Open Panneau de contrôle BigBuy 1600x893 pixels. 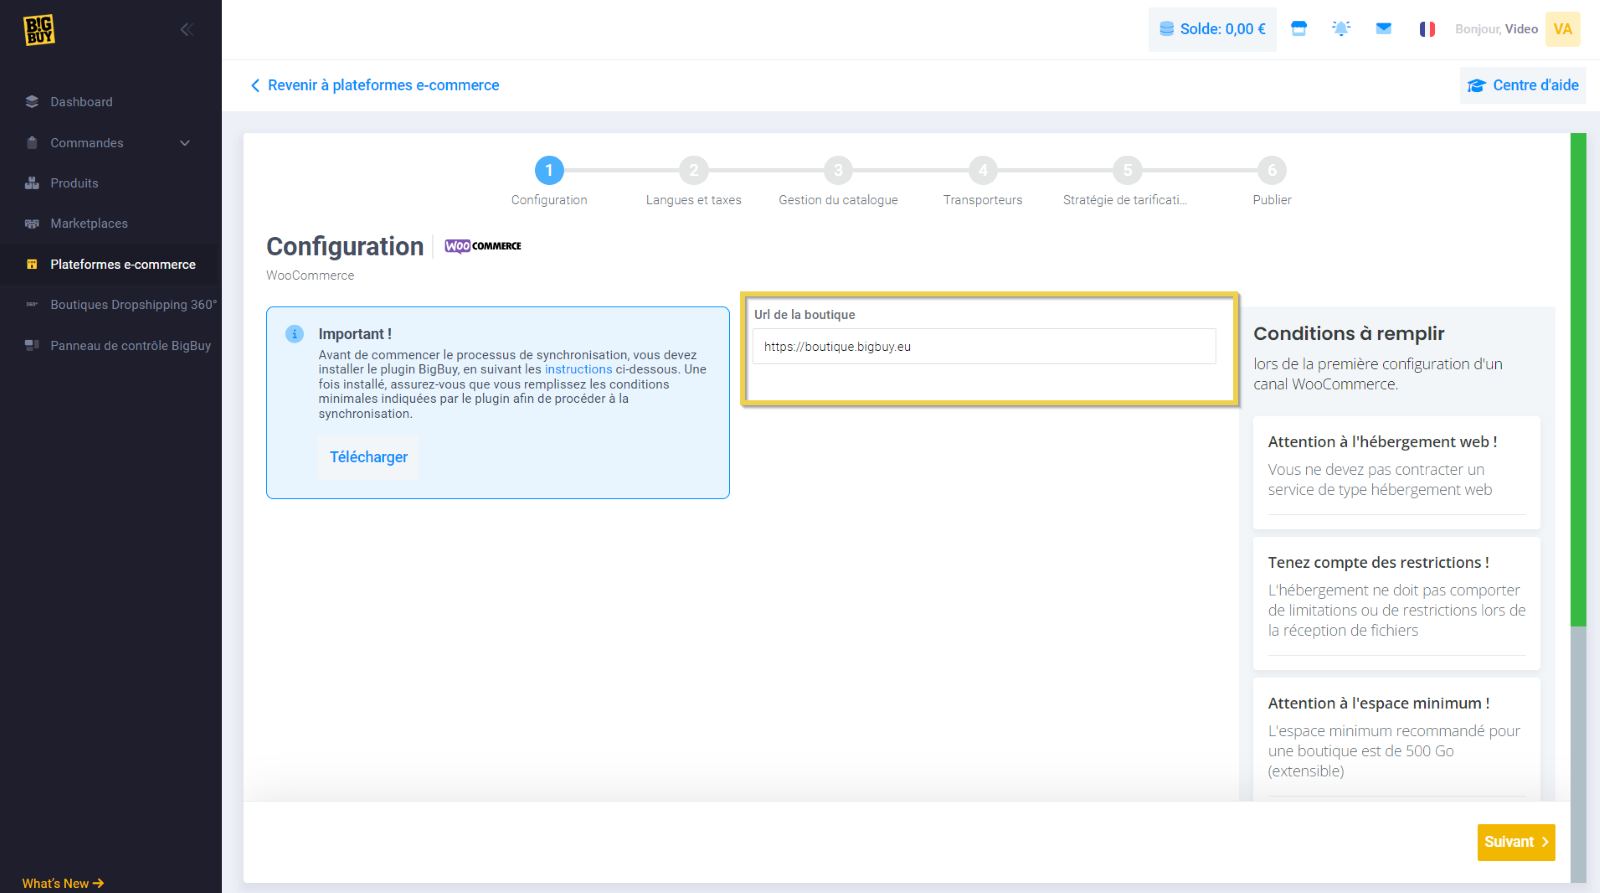(x=130, y=346)
